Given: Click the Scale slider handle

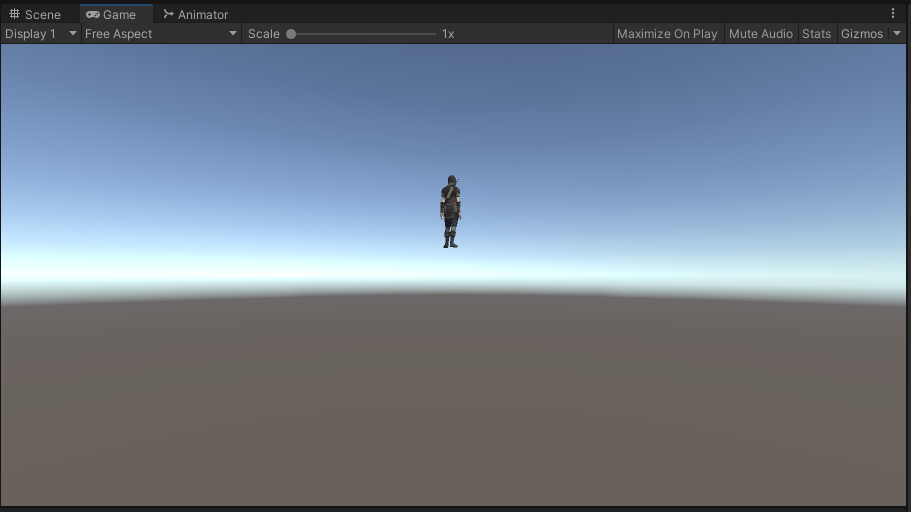Looking at the screenshot, I should [x=291, y=34].
